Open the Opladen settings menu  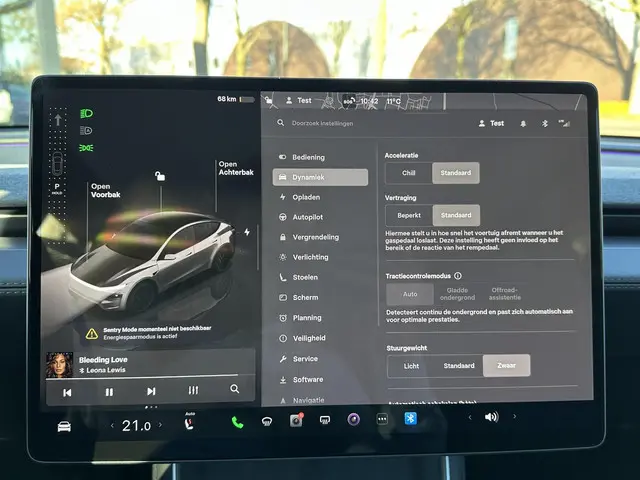pos(306,197)
